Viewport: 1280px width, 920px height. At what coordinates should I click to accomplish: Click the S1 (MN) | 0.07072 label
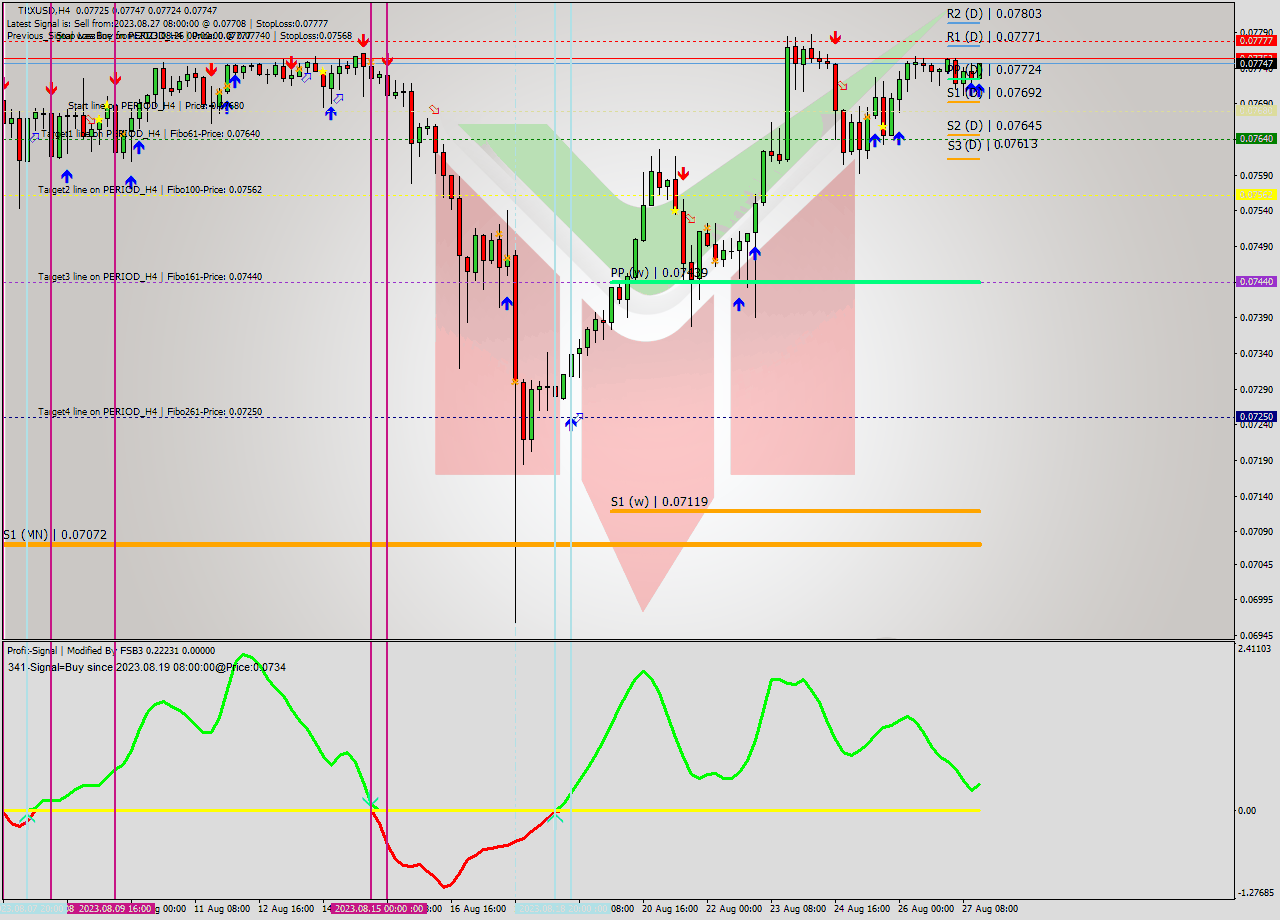(54, 535)
